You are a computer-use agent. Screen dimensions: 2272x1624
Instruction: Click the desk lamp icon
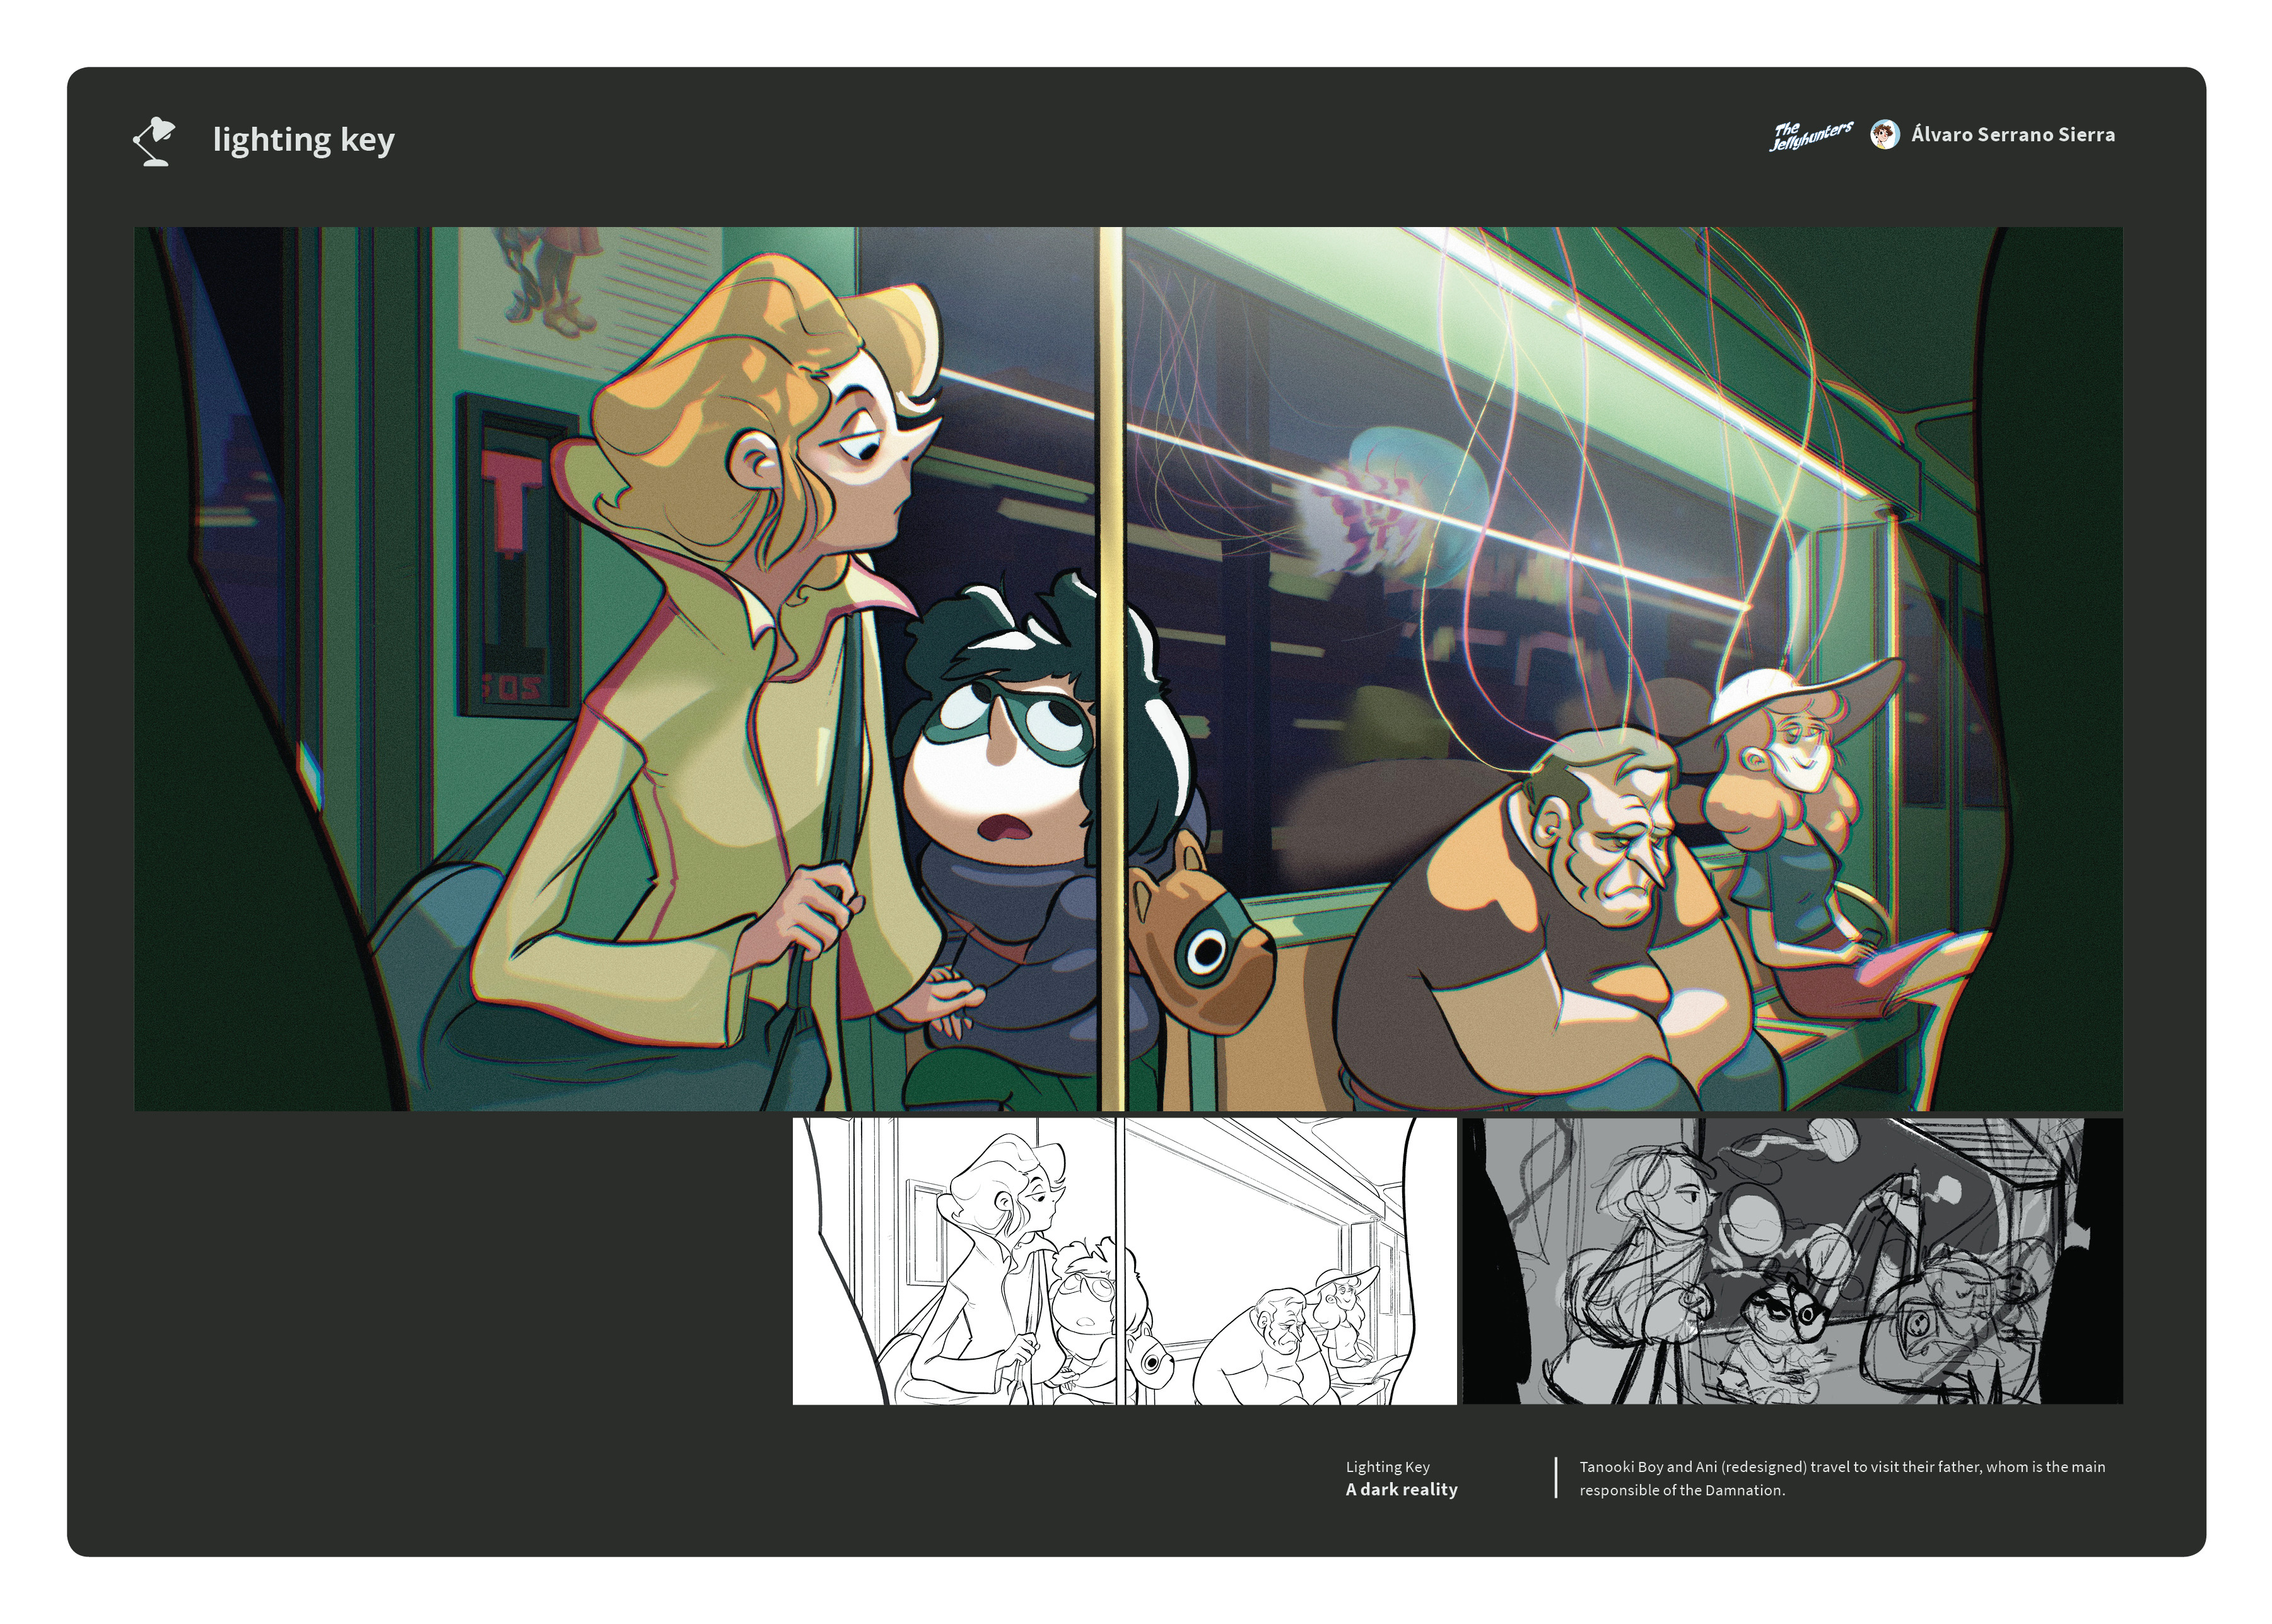154,141
